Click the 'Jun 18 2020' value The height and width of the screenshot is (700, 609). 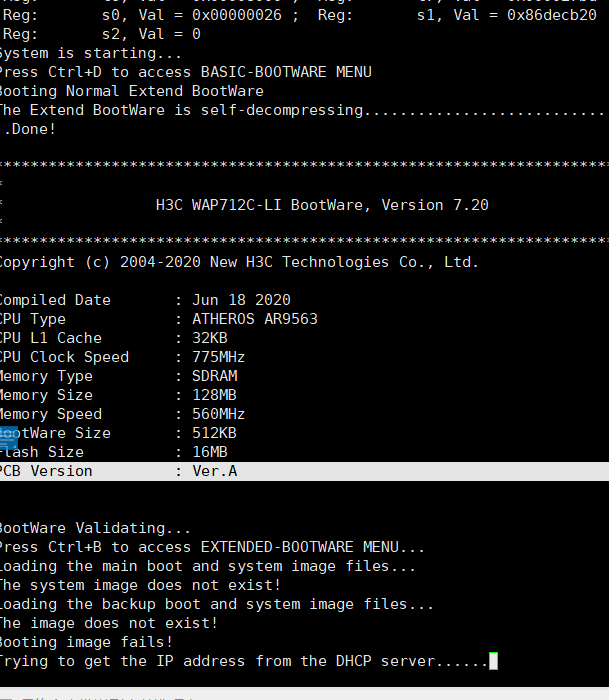(x=242, y=300)
